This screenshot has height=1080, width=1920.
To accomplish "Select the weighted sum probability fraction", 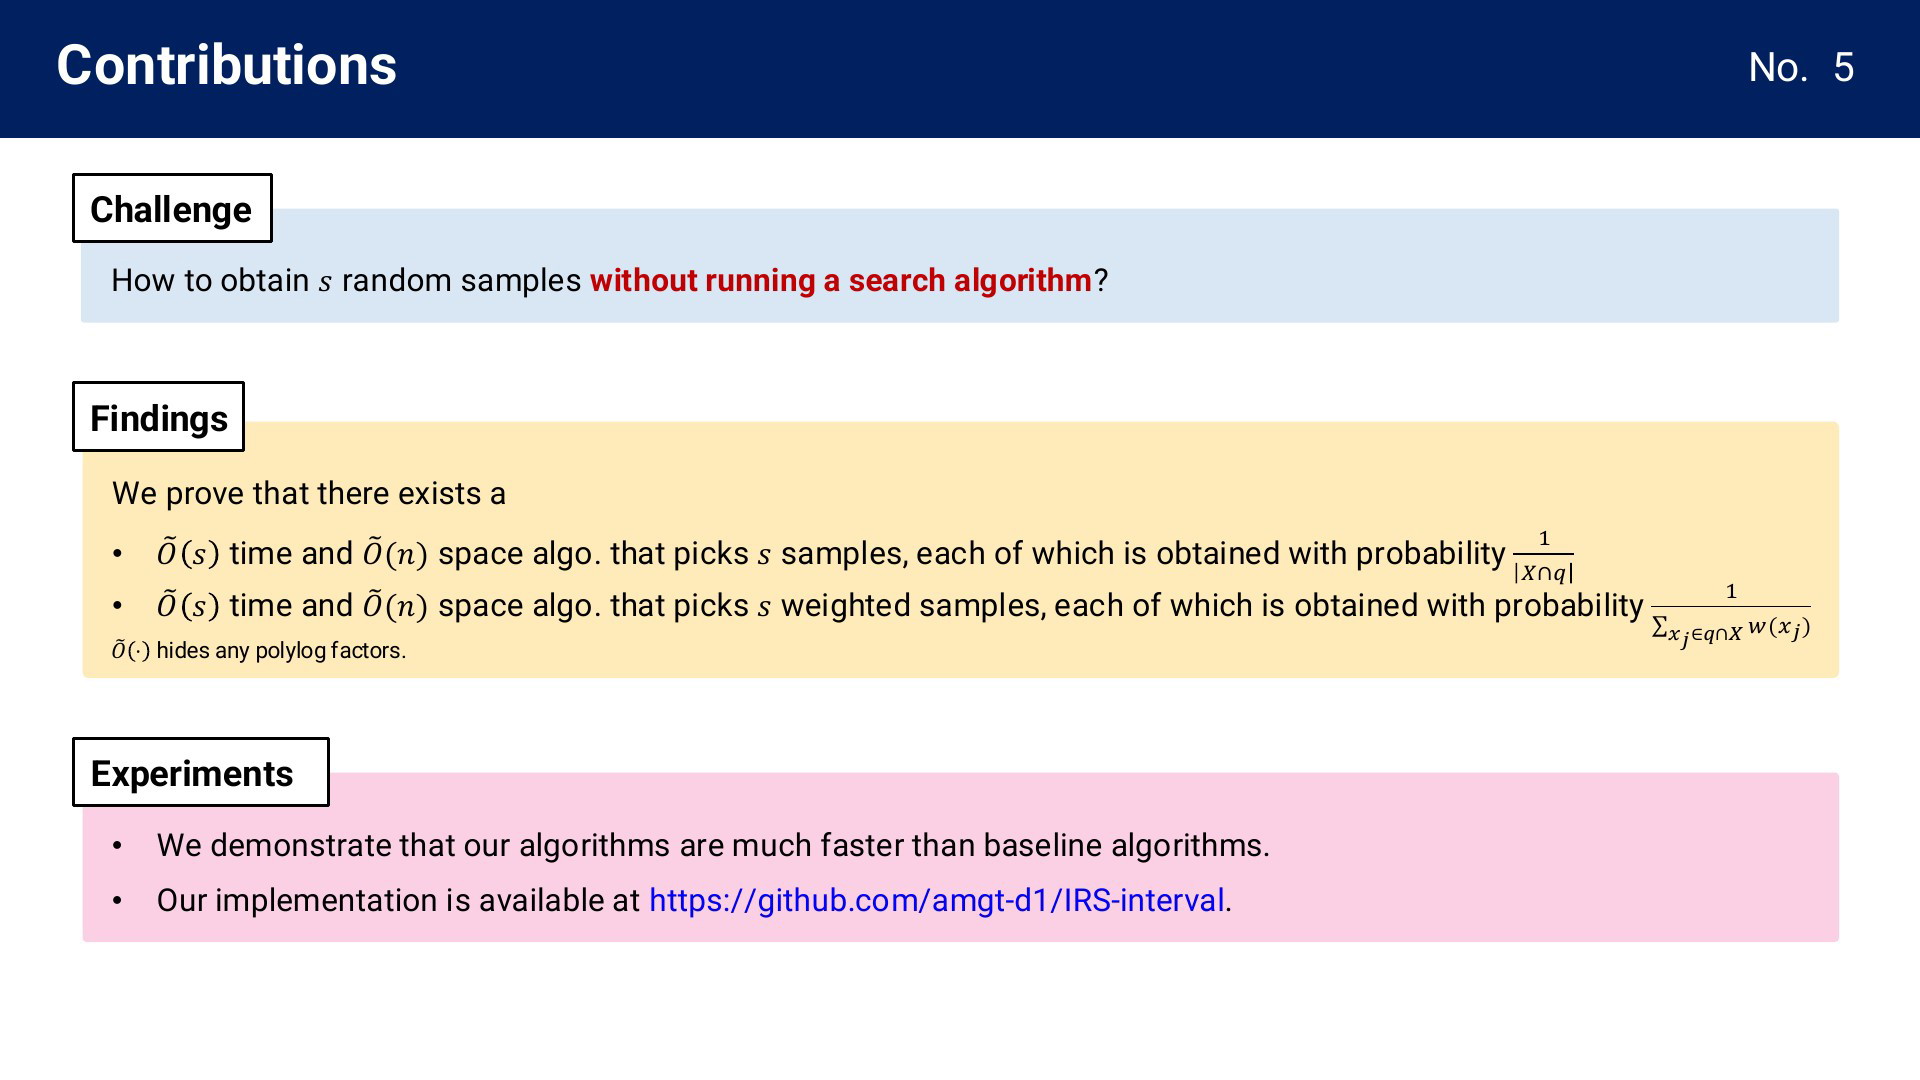I will (x=1730, y=615).
